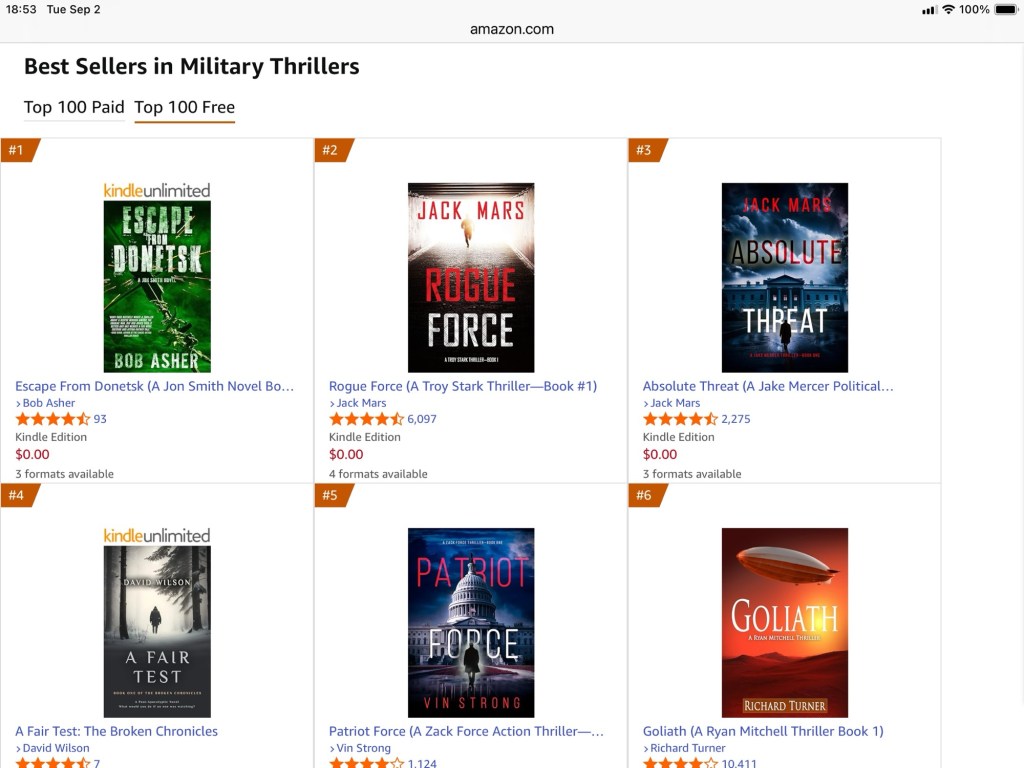This screenshot has width=1024, height=768.
Task: Click the star rating for Rogue Force
Action: (x=366, y=419)
